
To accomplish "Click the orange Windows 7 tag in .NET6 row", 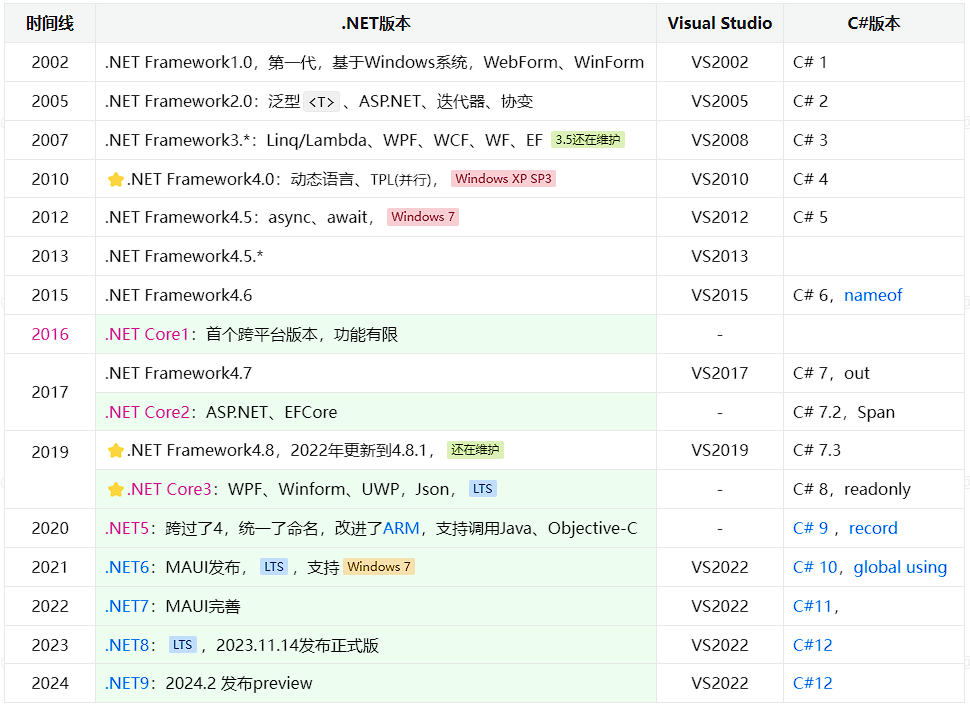I will point(379,567).
